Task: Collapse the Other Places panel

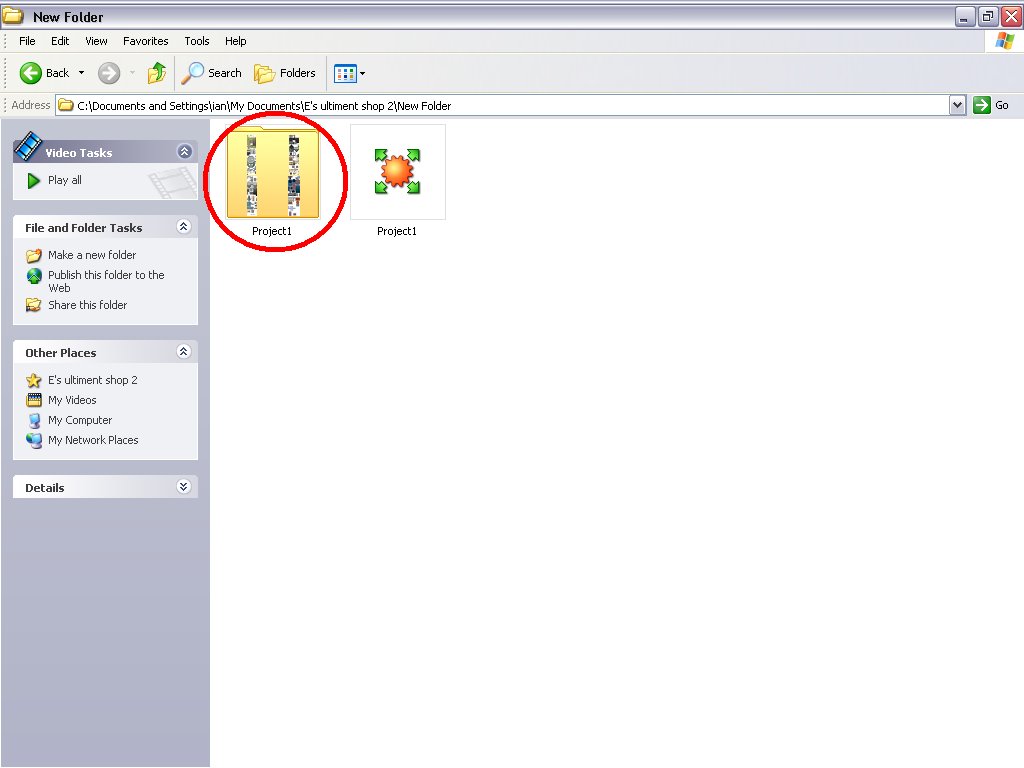Action: click(x=184, y=351)
